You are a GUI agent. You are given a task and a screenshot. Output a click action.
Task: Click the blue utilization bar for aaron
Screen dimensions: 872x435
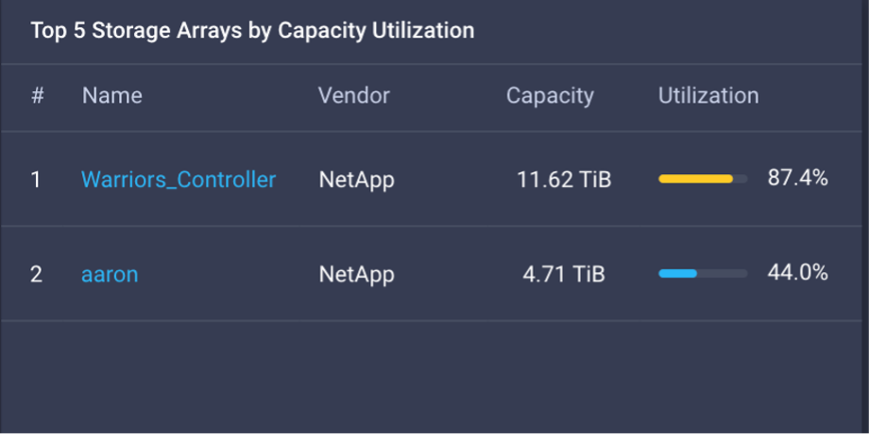677,273
